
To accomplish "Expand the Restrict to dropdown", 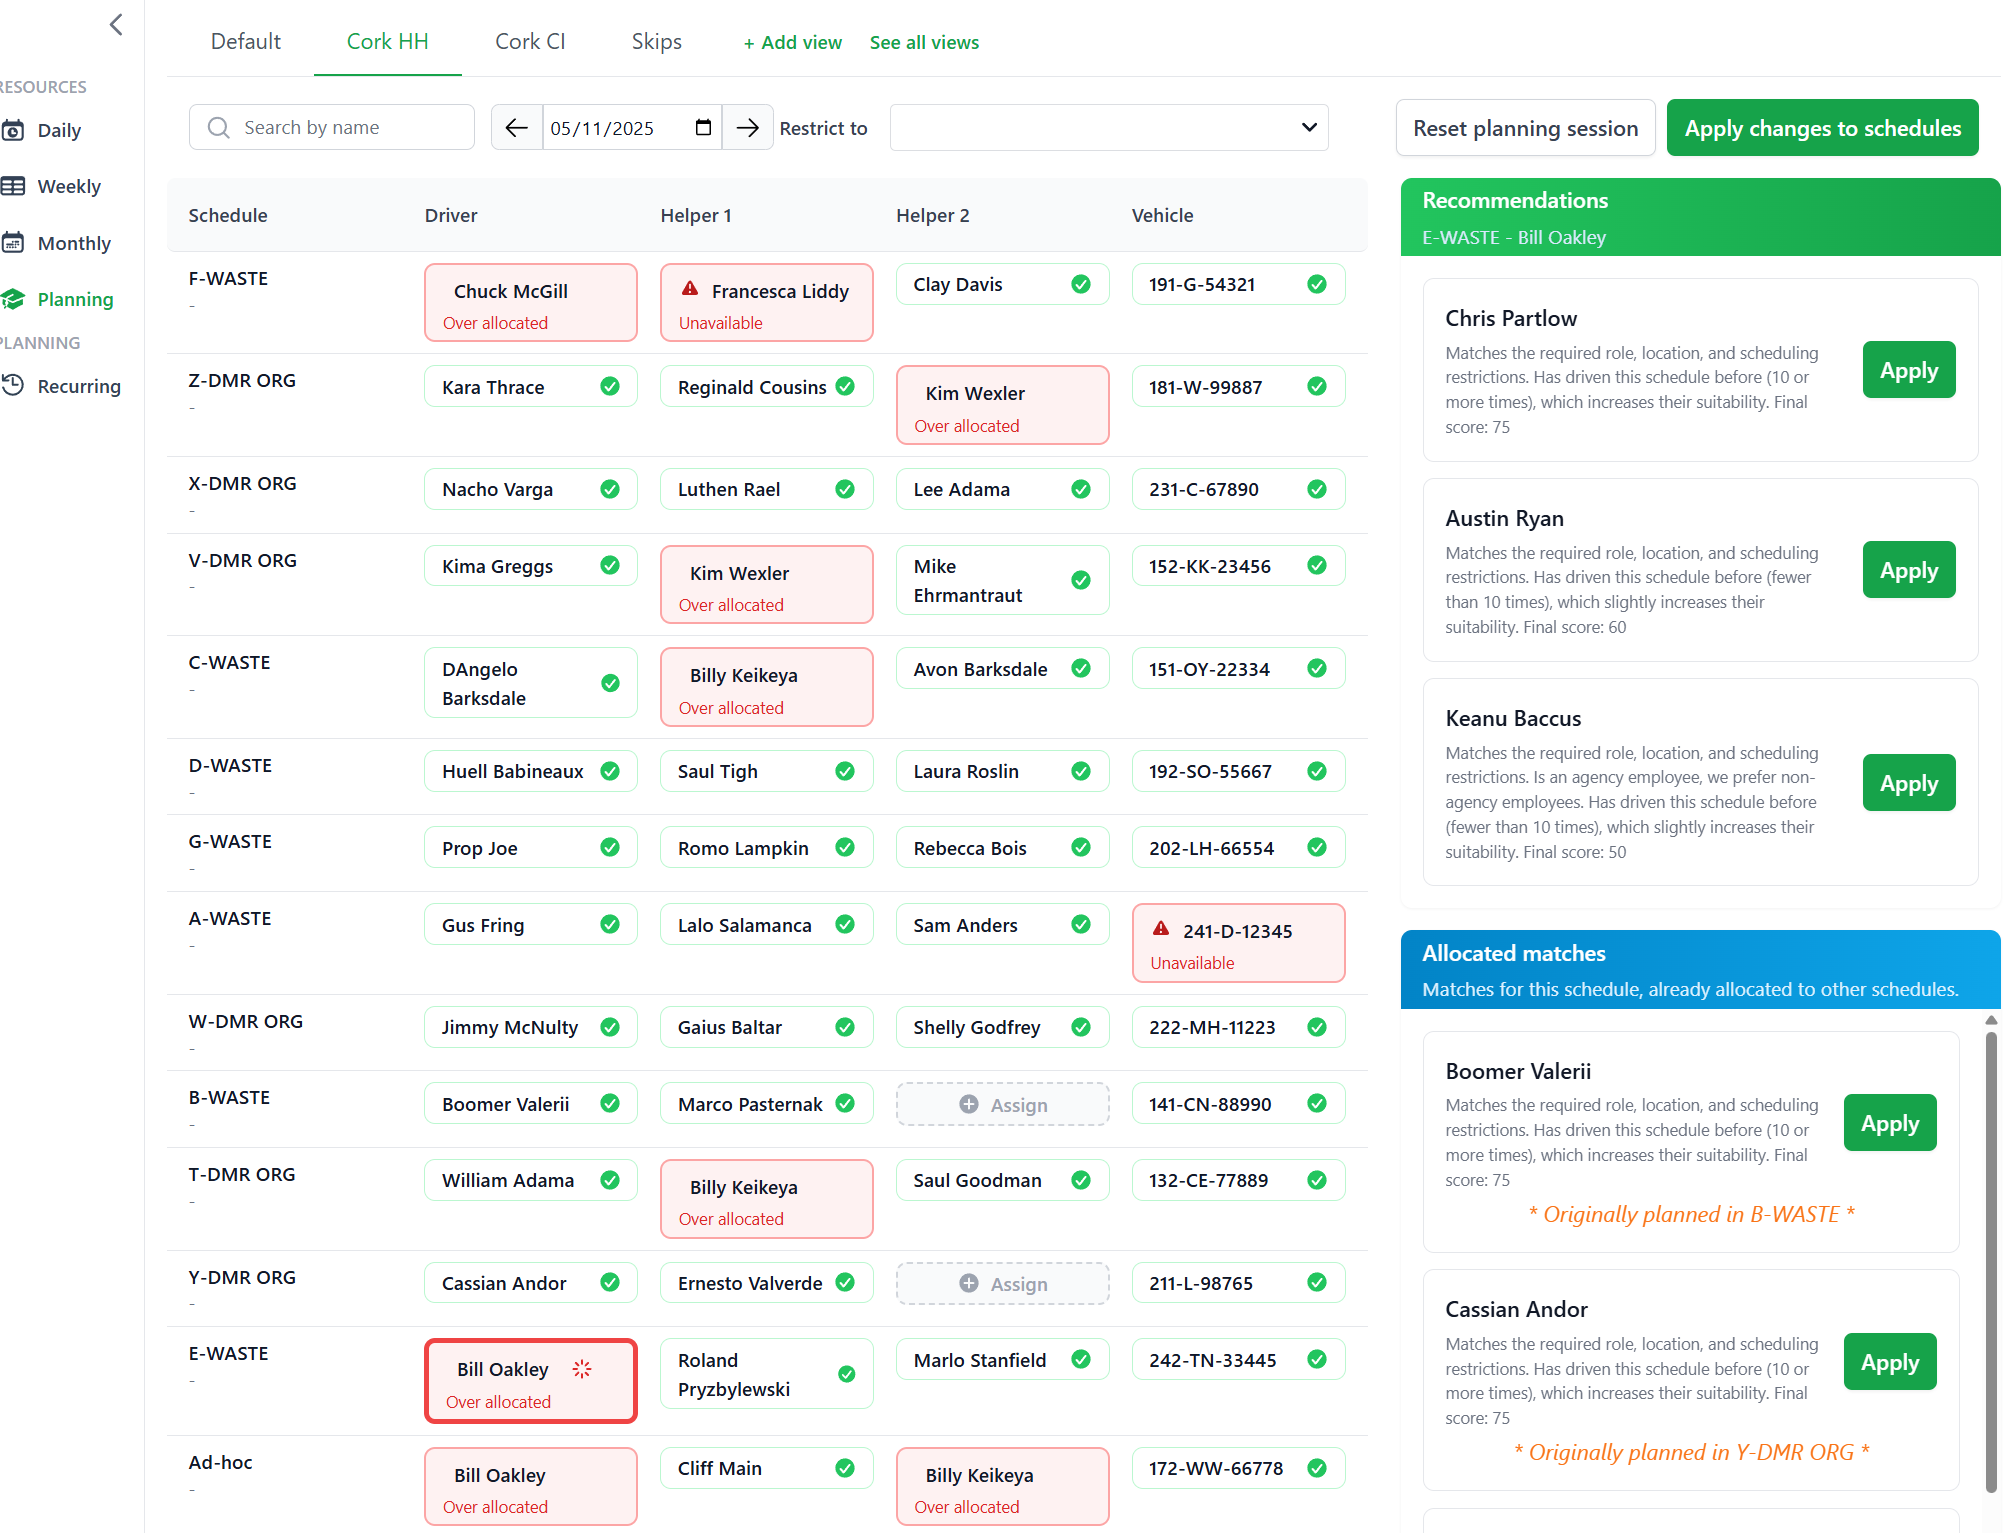I will [x=1108, y=128].
